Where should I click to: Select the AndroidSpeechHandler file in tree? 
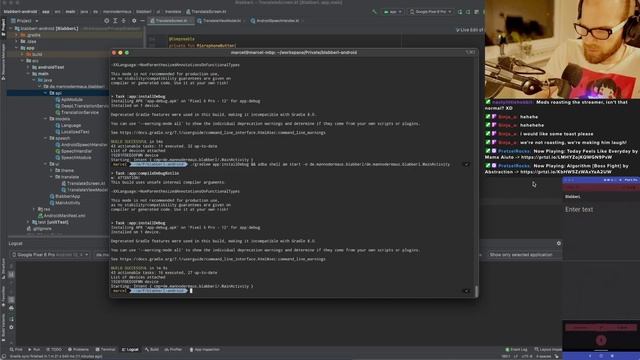pyautogui.click(x=82, y=144)
